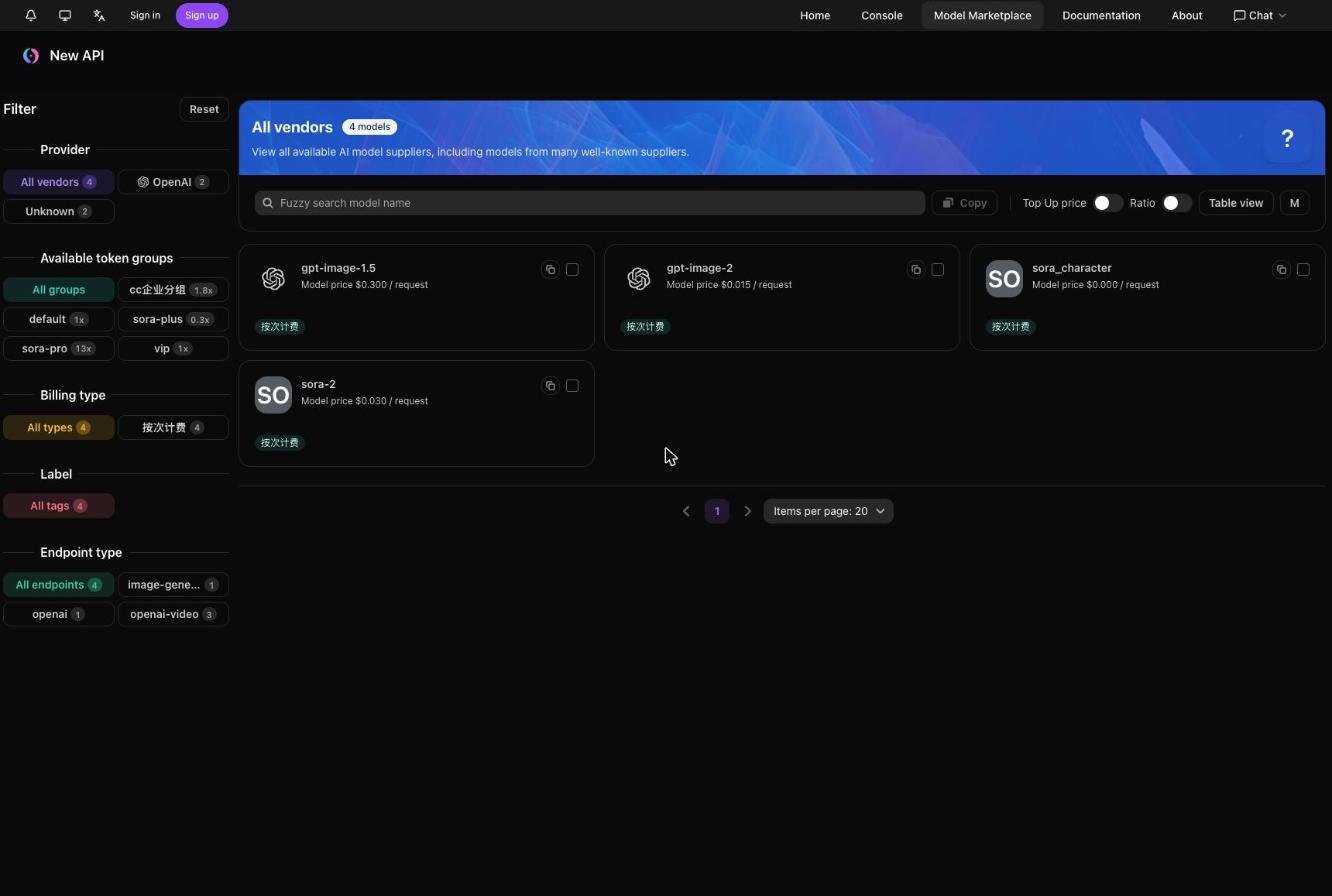Click the gpt-image-1.5 OpenAI logo
1332x896 pixels.
coord(273,279)
